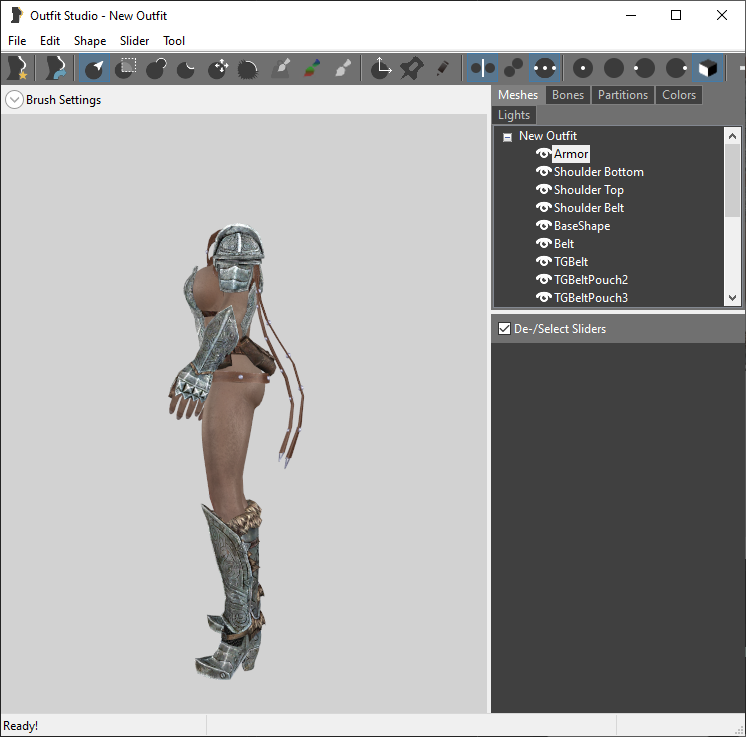The image size is (746, 737).
Task: Select the spiky Smooth brush tool
Action: point(248,68)
